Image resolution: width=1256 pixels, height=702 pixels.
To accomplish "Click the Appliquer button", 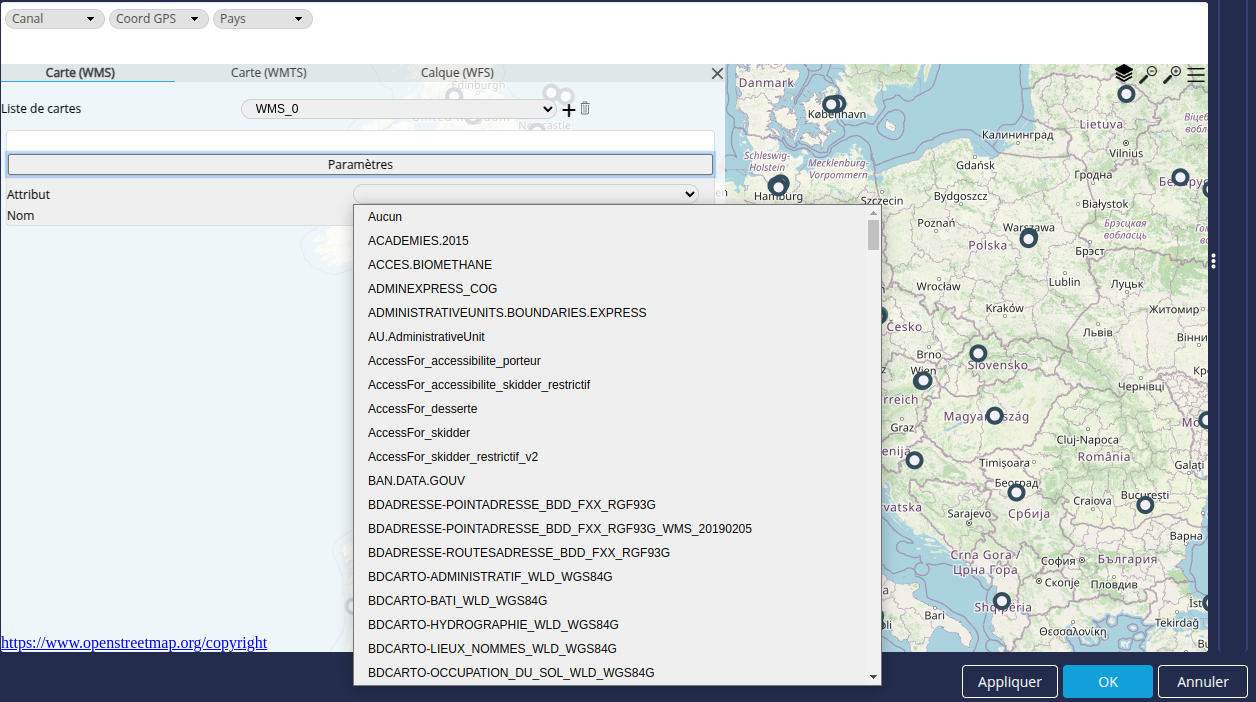I will [1010, 682].
